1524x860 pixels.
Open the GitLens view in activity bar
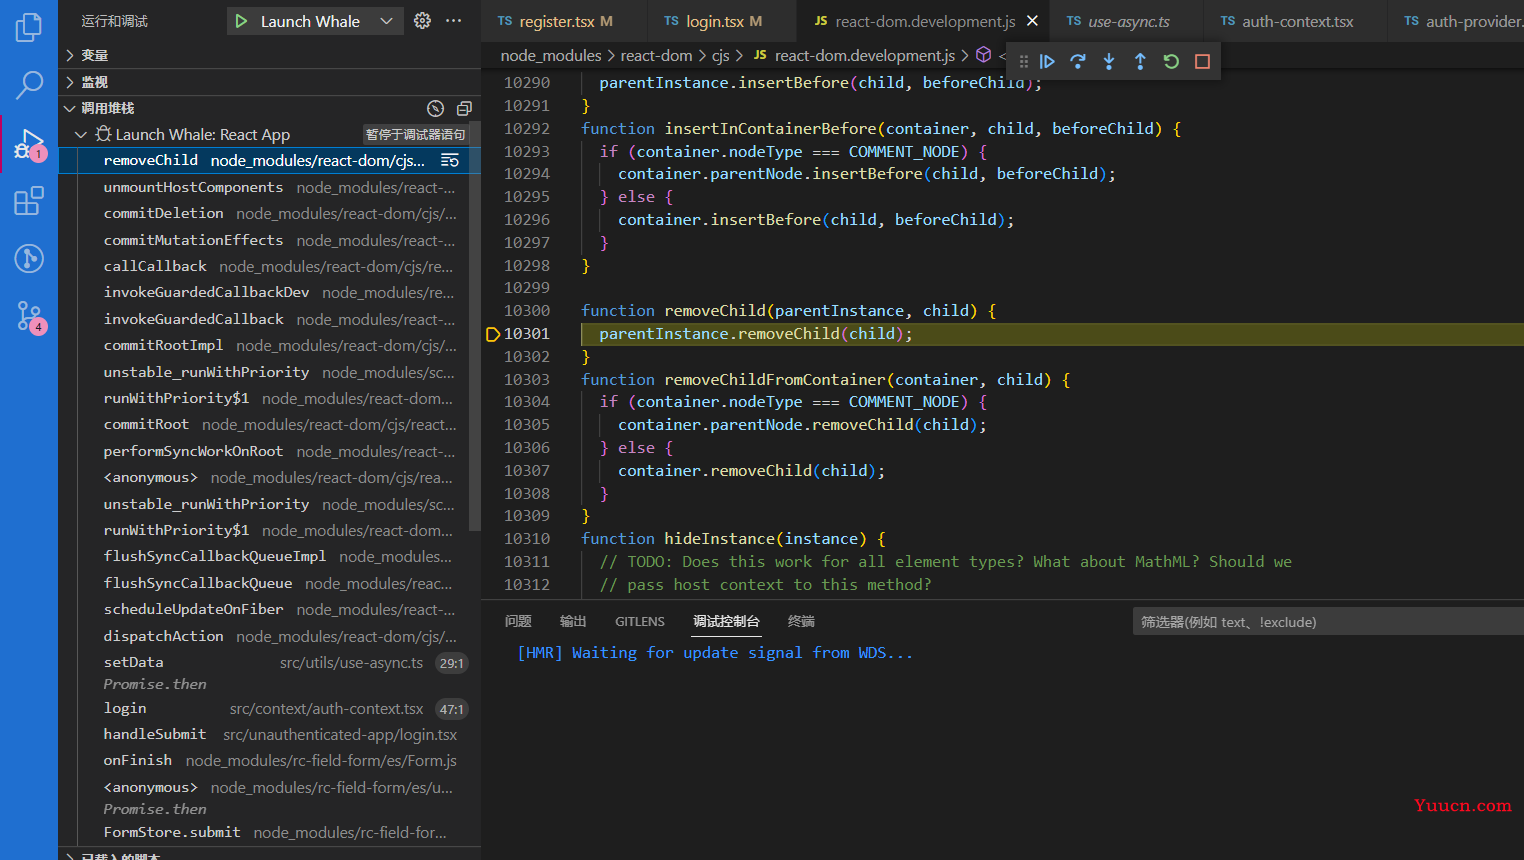[29, 259]
